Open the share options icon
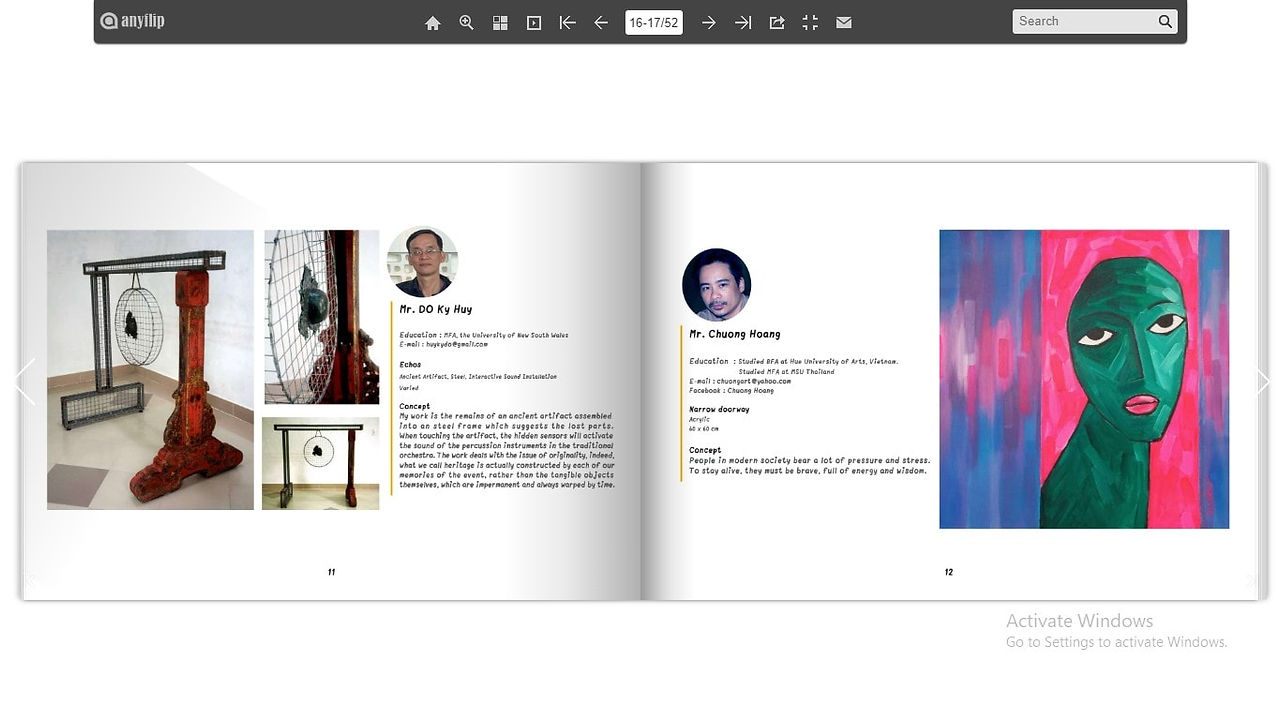Image resolution: width=1280 pixels, height=720 pixels. [777, 22]
